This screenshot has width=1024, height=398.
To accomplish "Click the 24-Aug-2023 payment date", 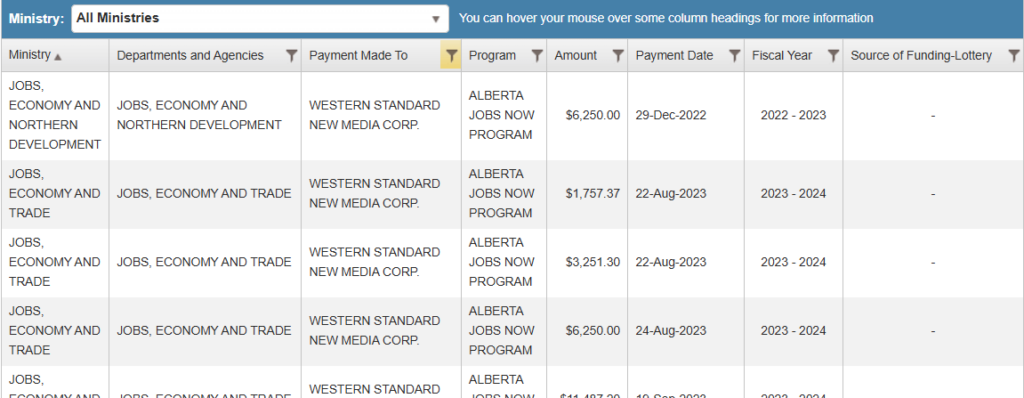I will [671, 331].
